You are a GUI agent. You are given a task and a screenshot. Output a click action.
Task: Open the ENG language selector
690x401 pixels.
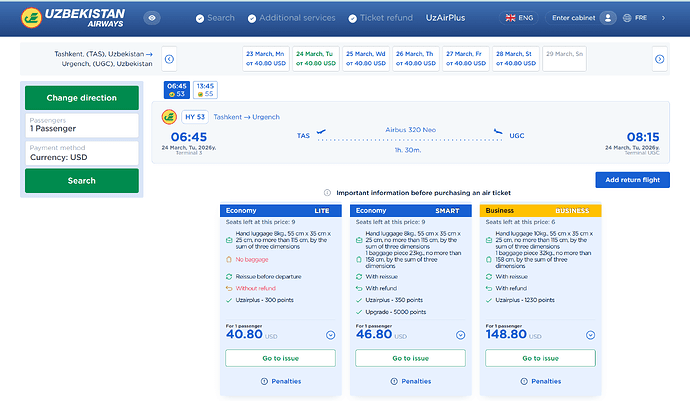tap(519, 18)
